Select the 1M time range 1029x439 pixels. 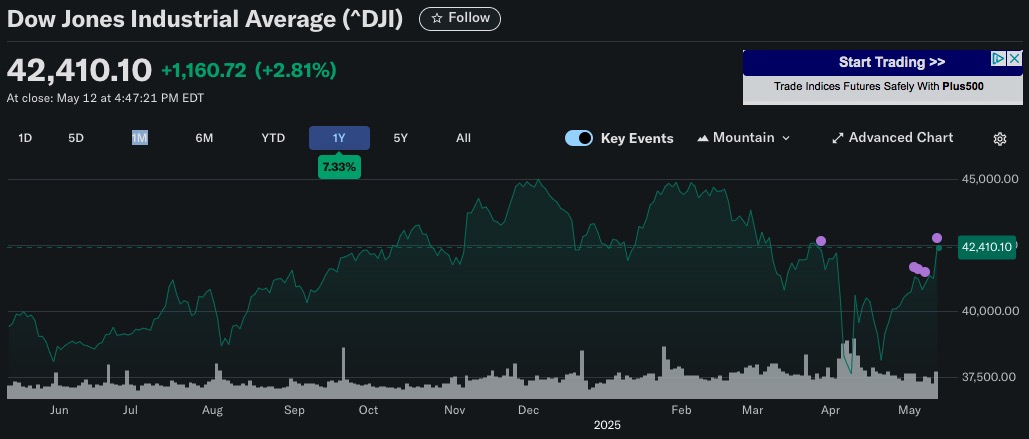[139, 138]
